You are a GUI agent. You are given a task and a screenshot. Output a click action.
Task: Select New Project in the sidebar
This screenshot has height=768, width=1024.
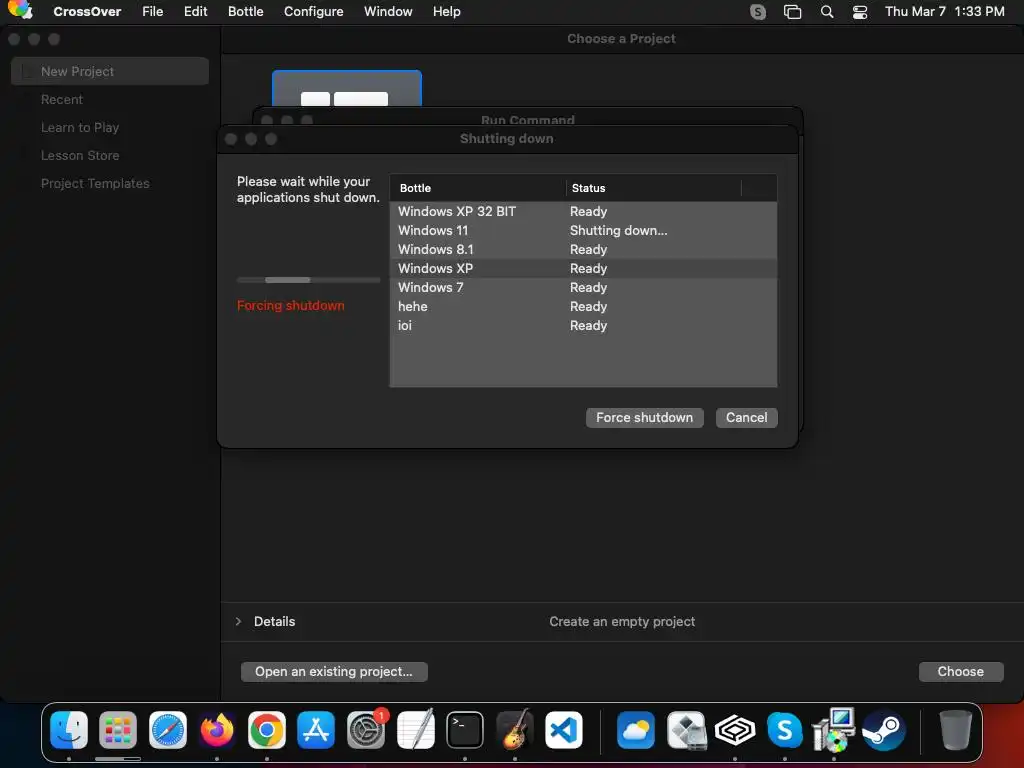coord(110,71)
